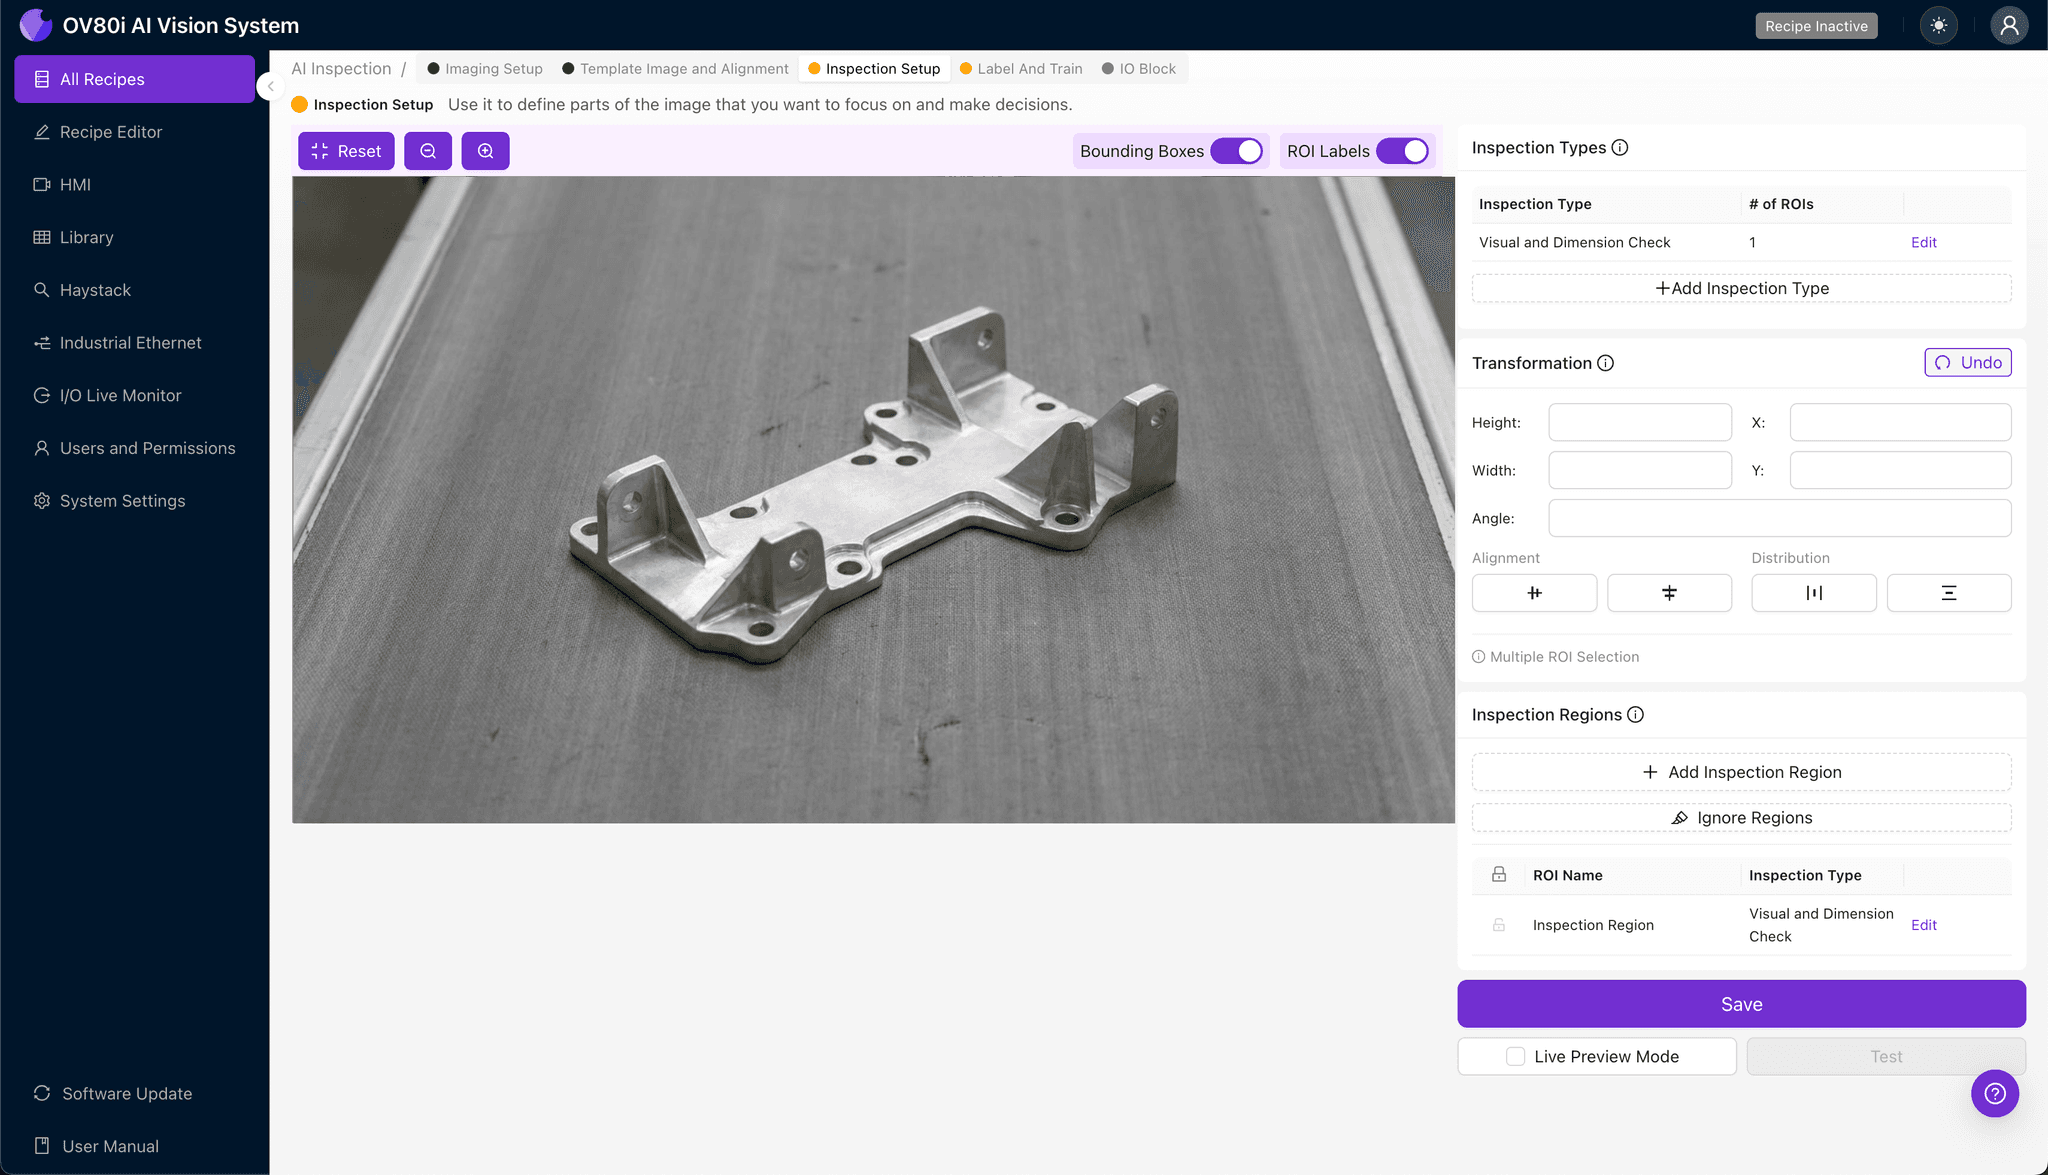2048x1175 pixels.
Task: Switch to Template Image and Alignment tab
Action: click(675, 69)
